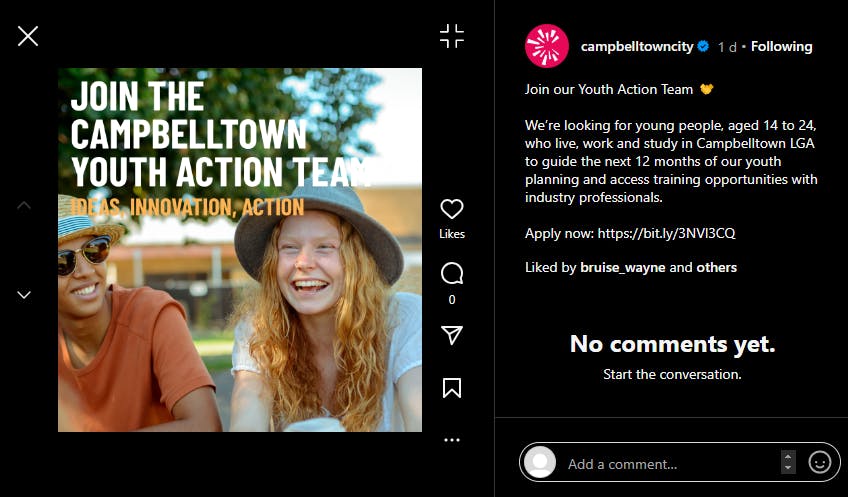Viewport: 848px width, 497px height.
Task: Click your avatar beside comment box
Action: pos(540,462)
